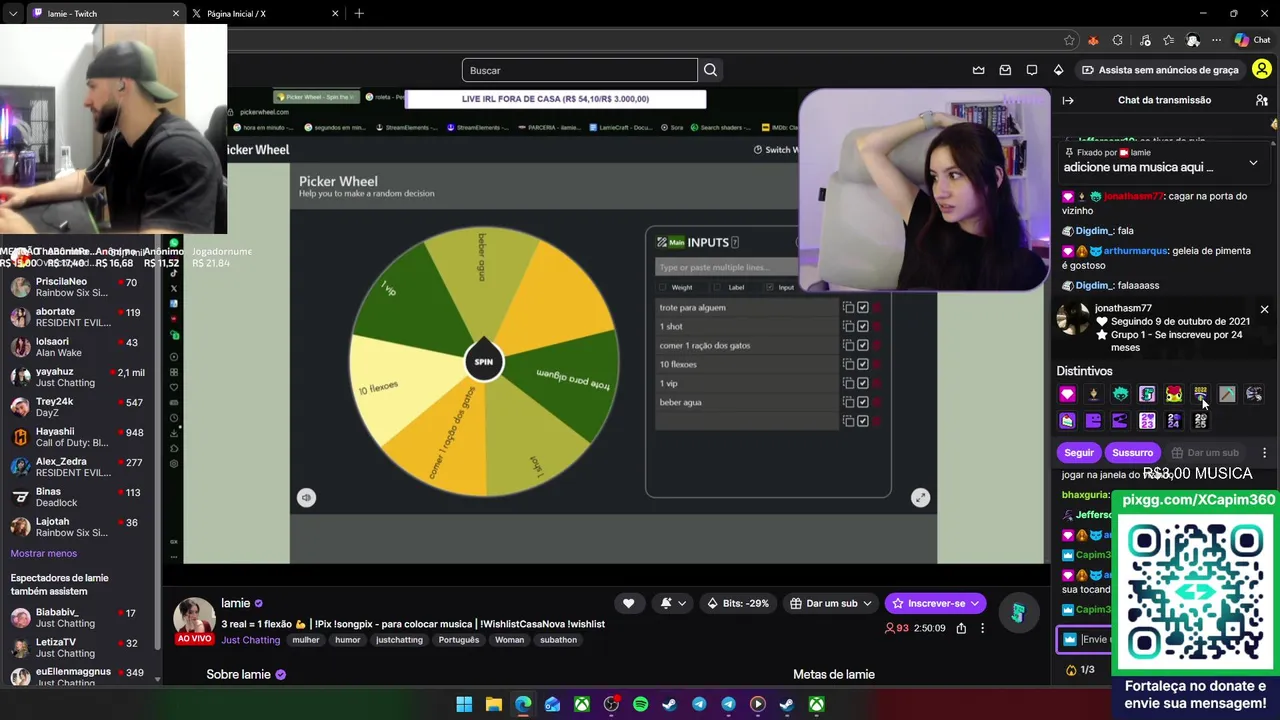Image resolution: width=1280 pixels, height=720 pixels.
Task: Click the MetaMask fox extension icon
Action: 1093,40
